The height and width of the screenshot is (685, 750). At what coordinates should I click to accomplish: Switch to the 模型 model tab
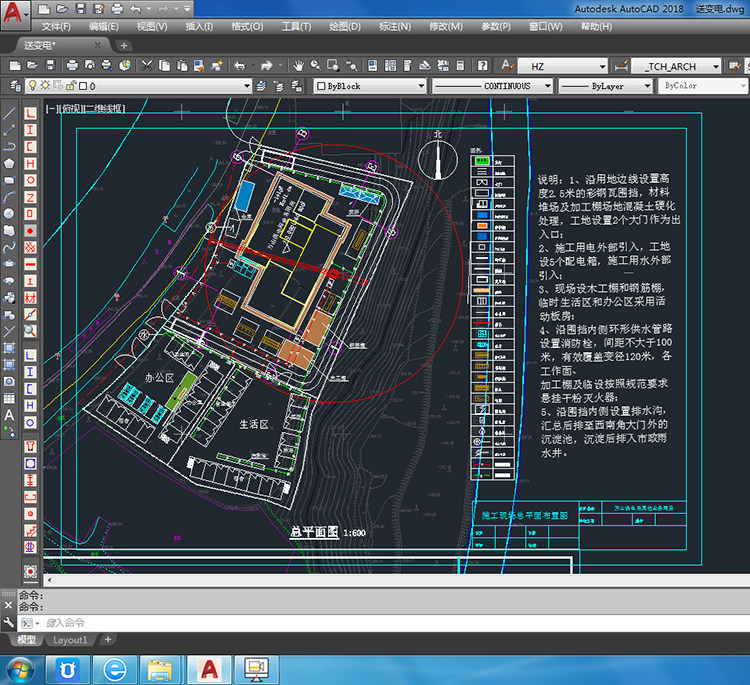[26, 640]
